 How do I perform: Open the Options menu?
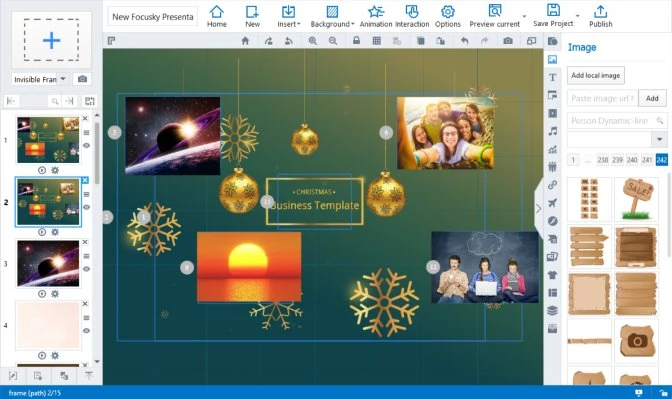(x=447, y=16)
